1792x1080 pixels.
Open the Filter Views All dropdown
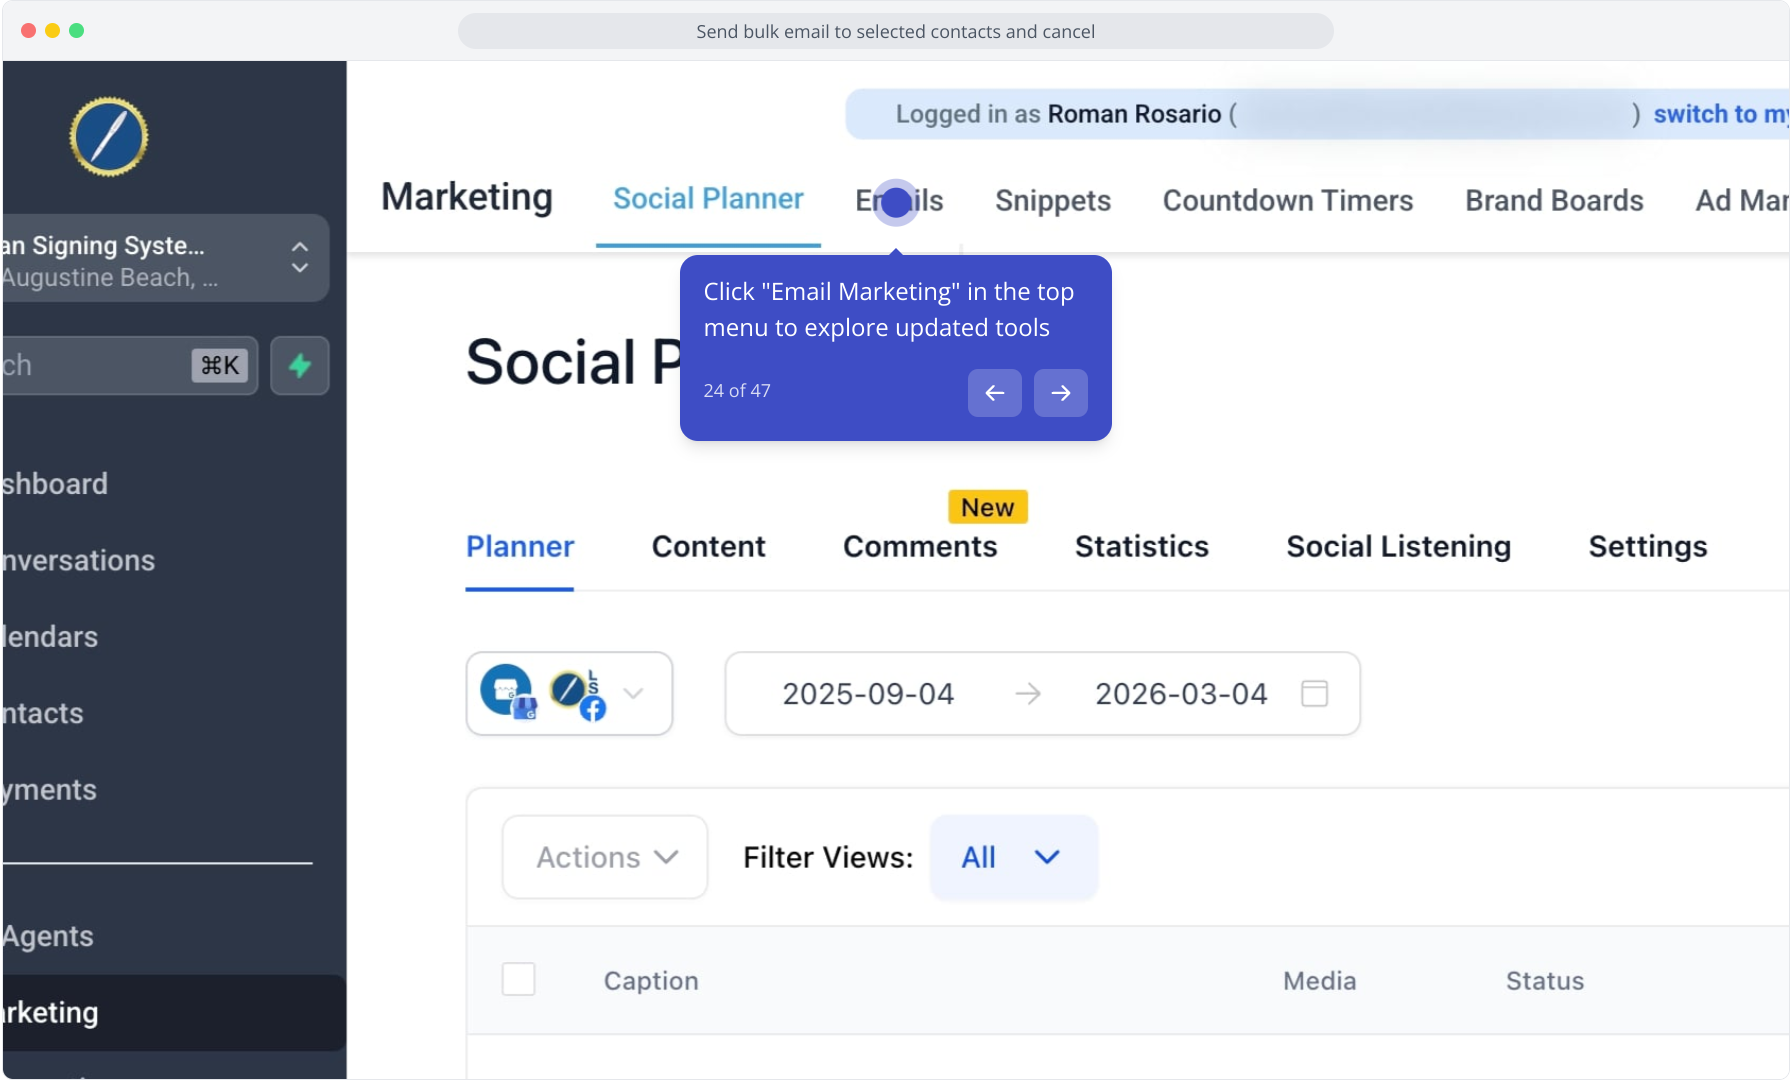(x=1013, y=857)
